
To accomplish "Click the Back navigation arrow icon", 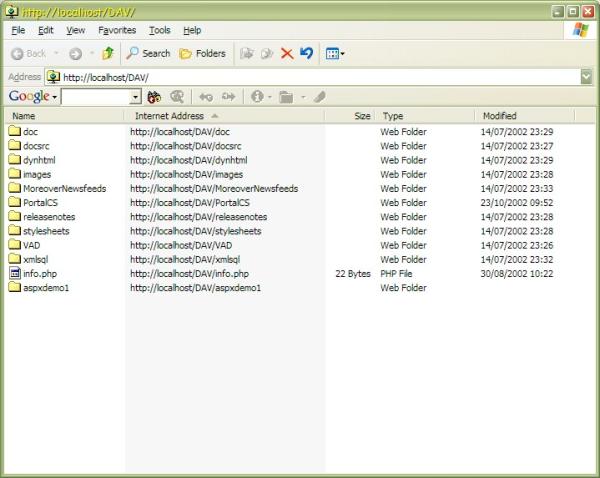I will point(17,54).
